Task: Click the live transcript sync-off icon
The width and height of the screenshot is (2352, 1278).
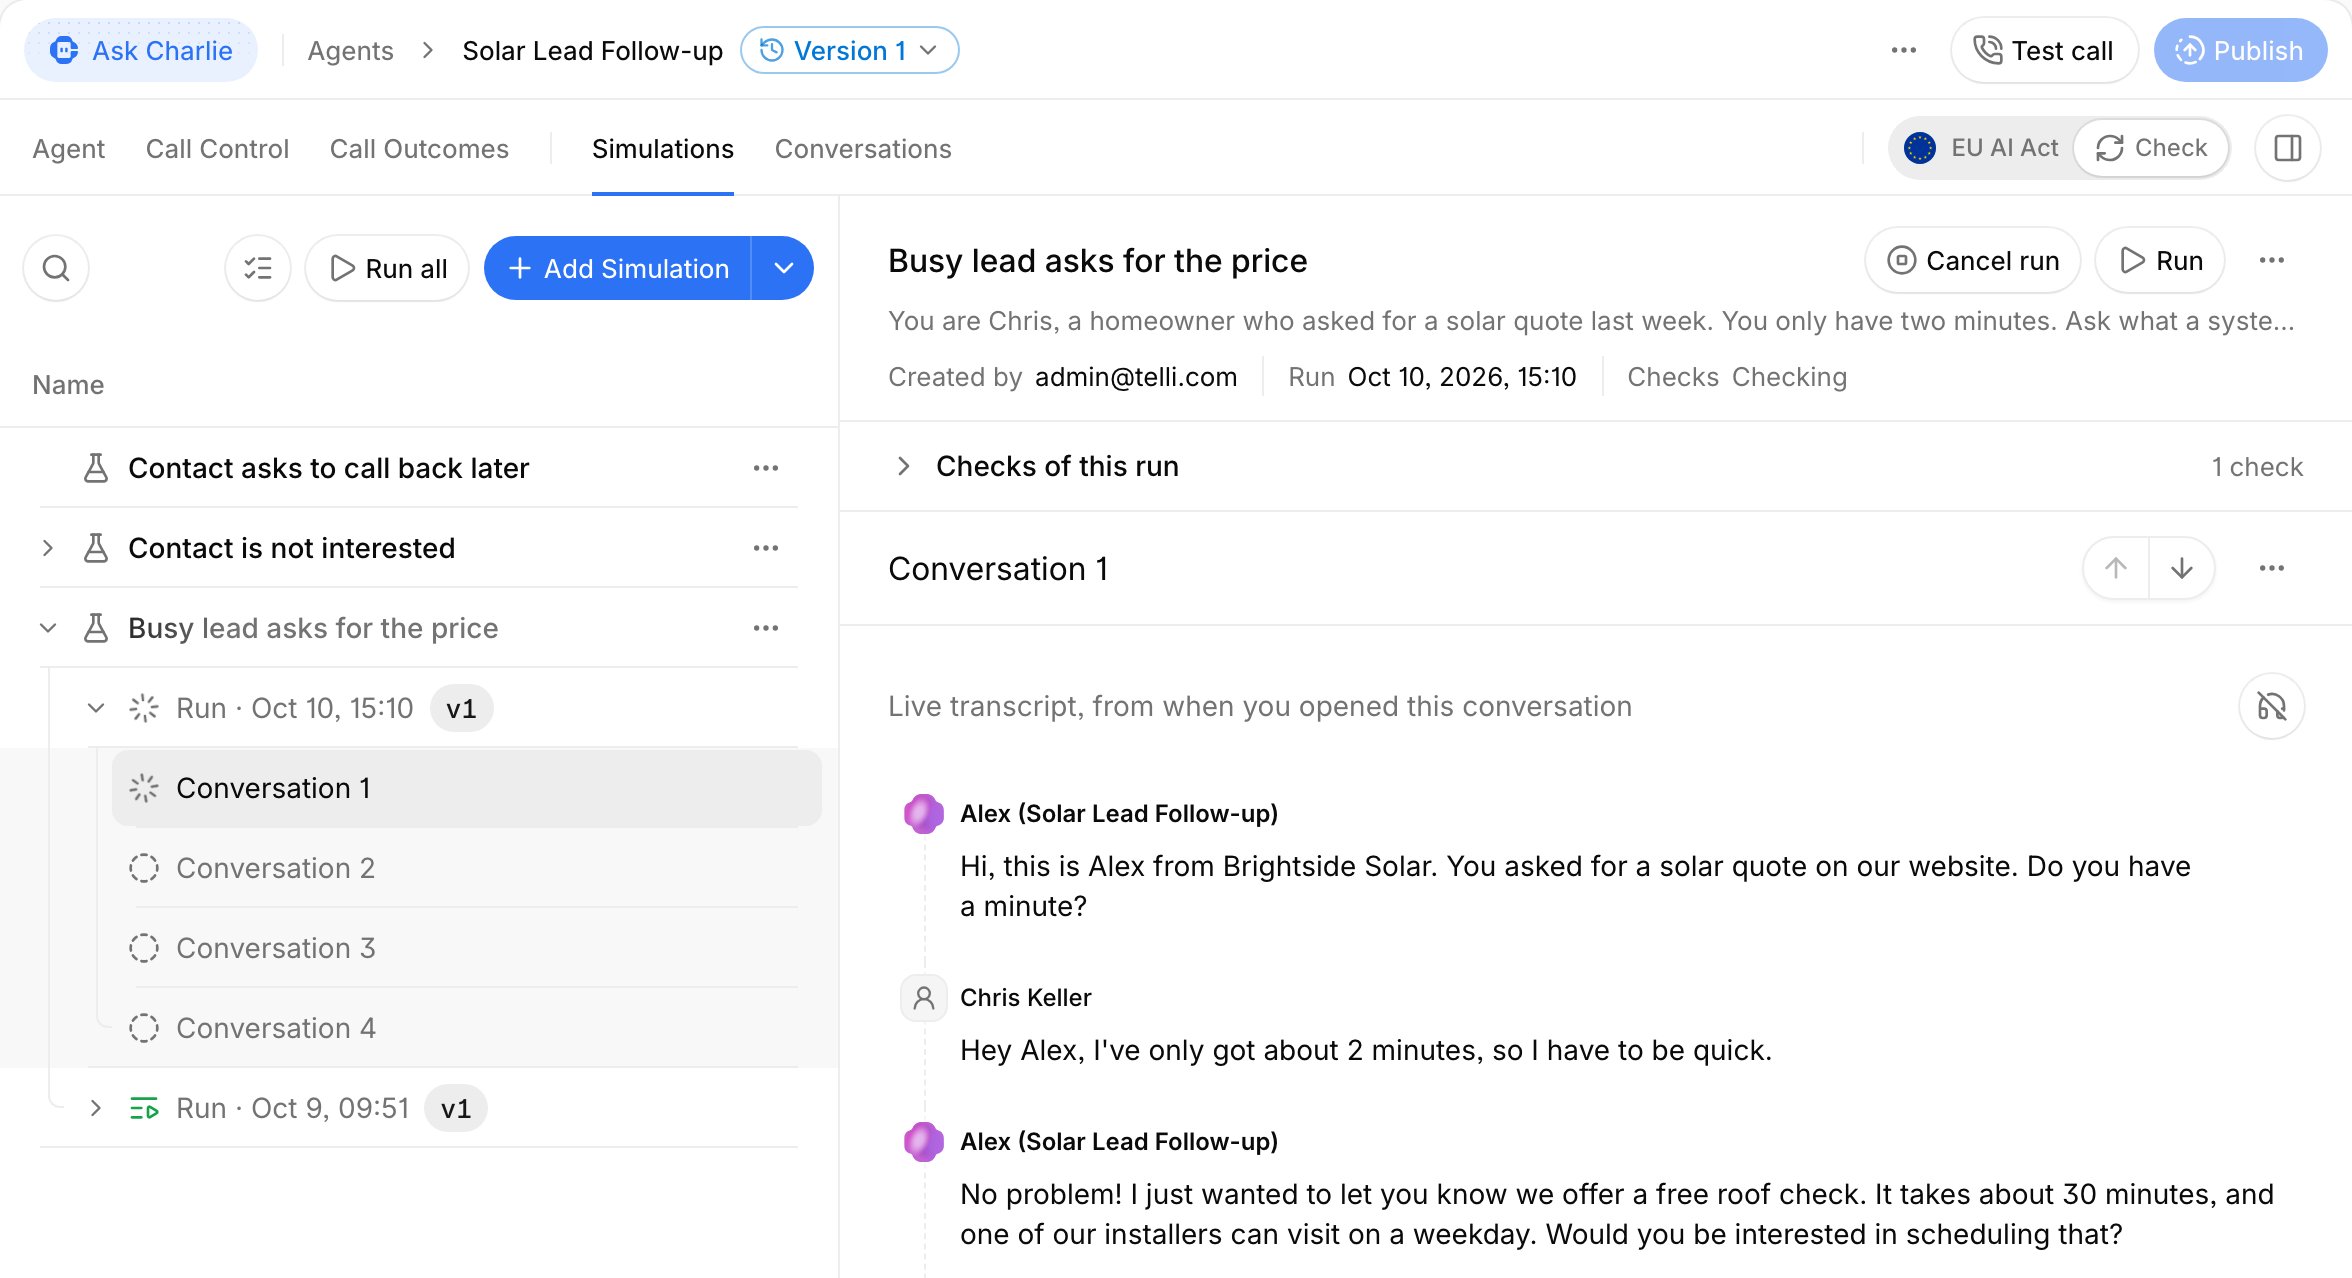Action: click(2272, 707)
